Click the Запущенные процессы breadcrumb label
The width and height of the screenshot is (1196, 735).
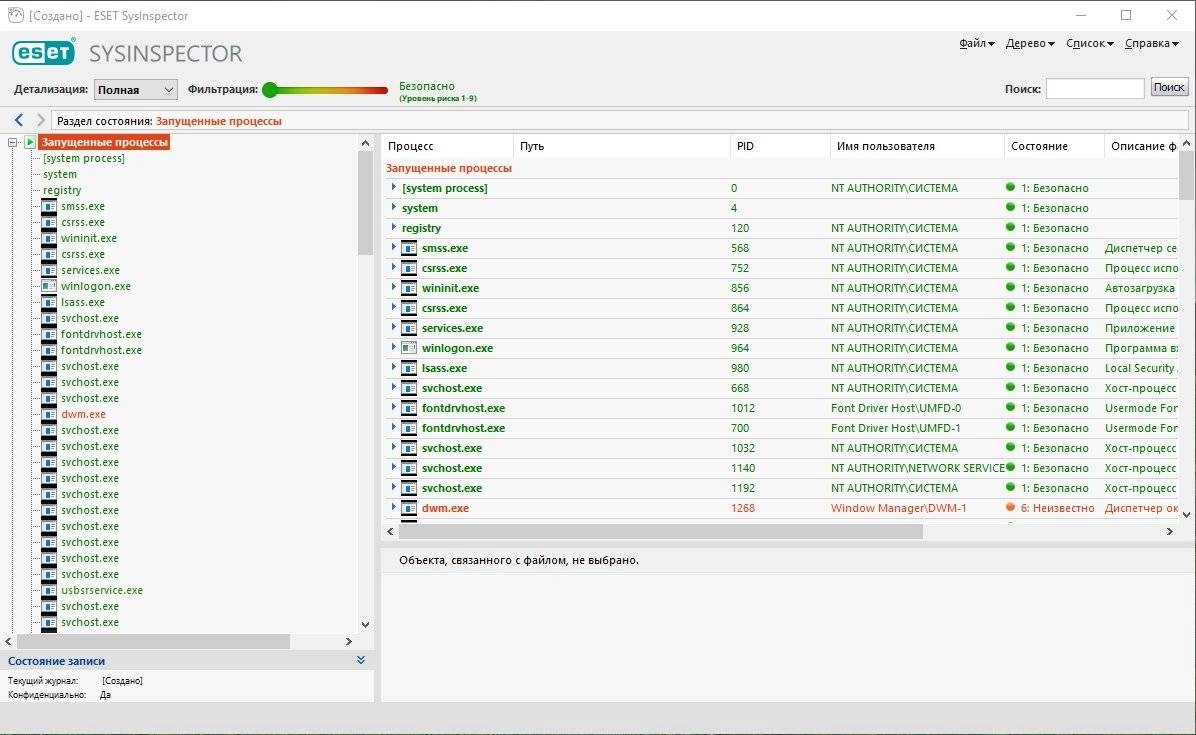point(219,120)
